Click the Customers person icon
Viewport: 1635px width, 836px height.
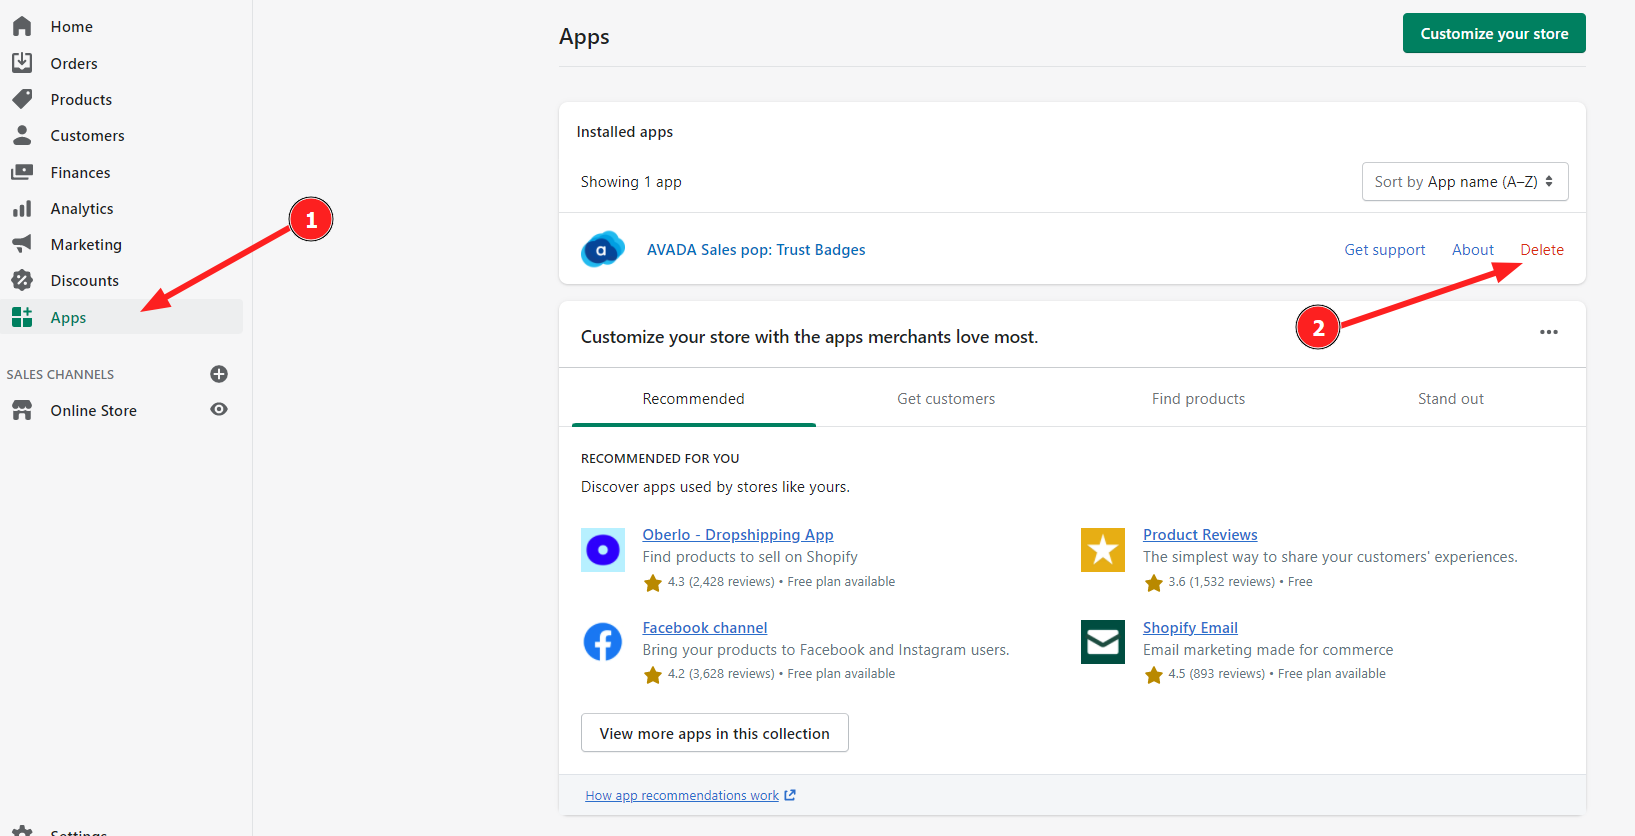pos(22,135)
